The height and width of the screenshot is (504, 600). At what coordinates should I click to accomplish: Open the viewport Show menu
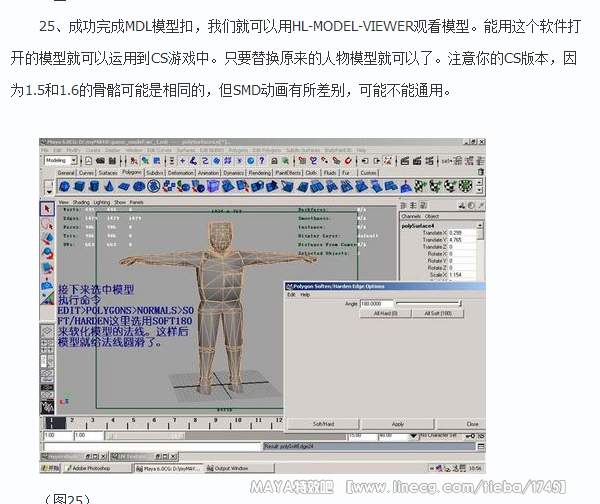(x=120, y=202)
